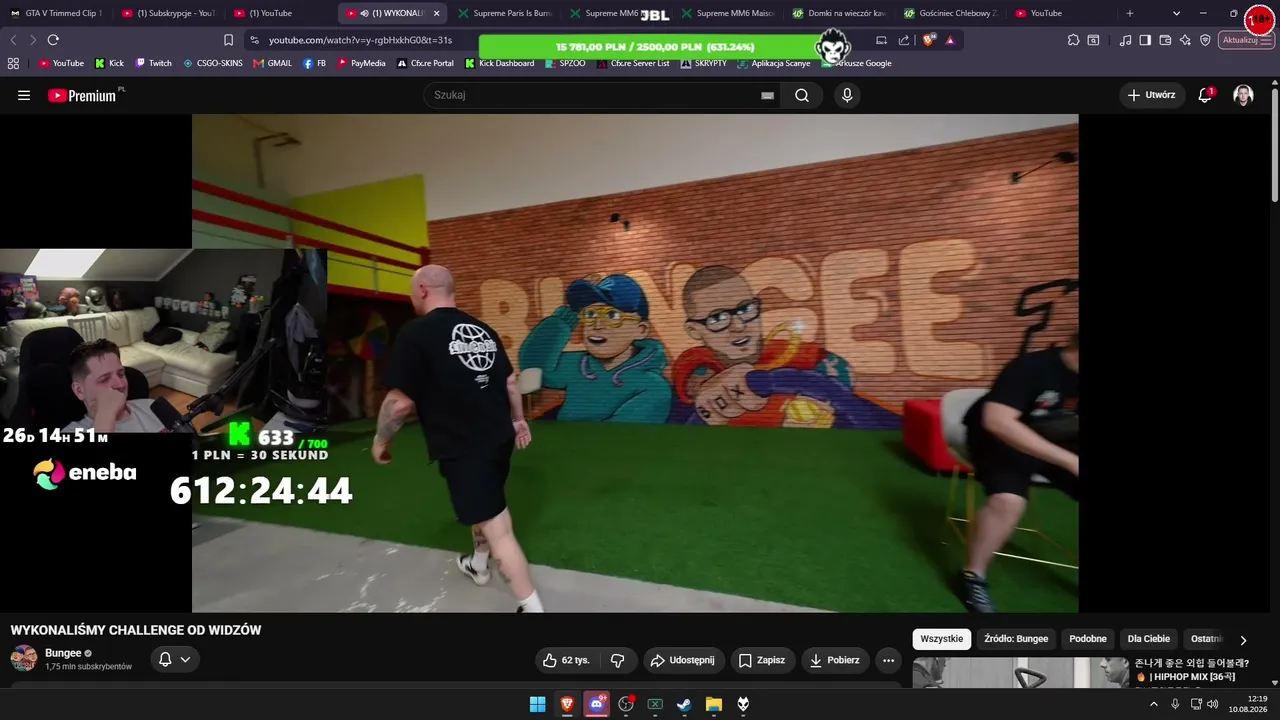The width and height of the screenshot is (1280, 720).
Task: Open the GMAIL bookmark
Action: [272, 63]
